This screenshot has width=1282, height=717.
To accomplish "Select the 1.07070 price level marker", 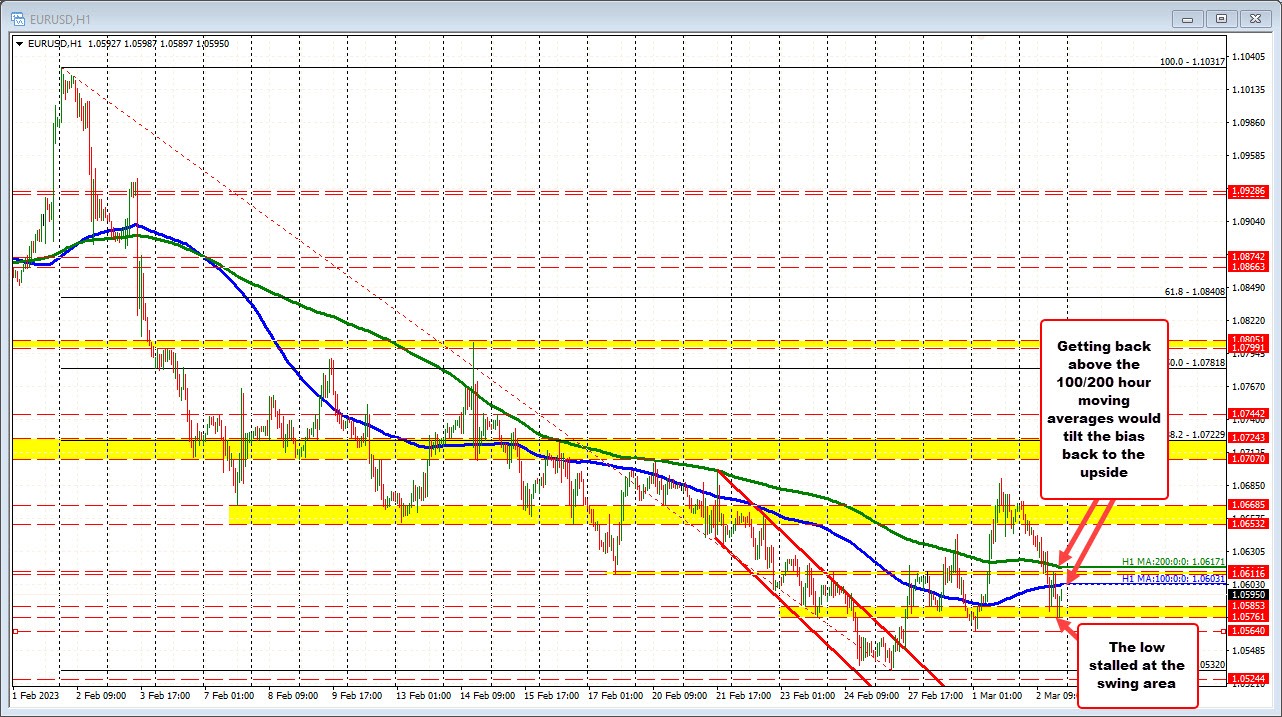I will tap(1248, 459).
